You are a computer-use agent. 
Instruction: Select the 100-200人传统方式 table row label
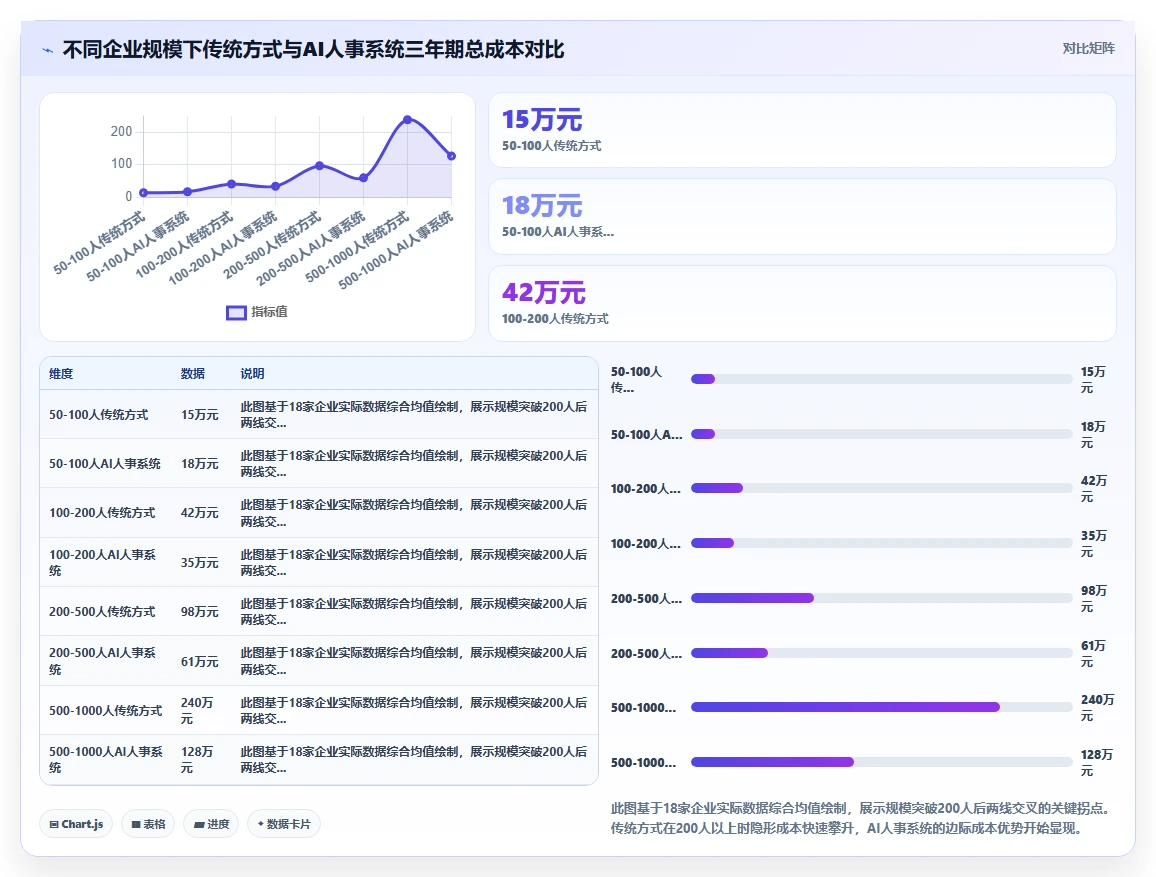[102, 513]
